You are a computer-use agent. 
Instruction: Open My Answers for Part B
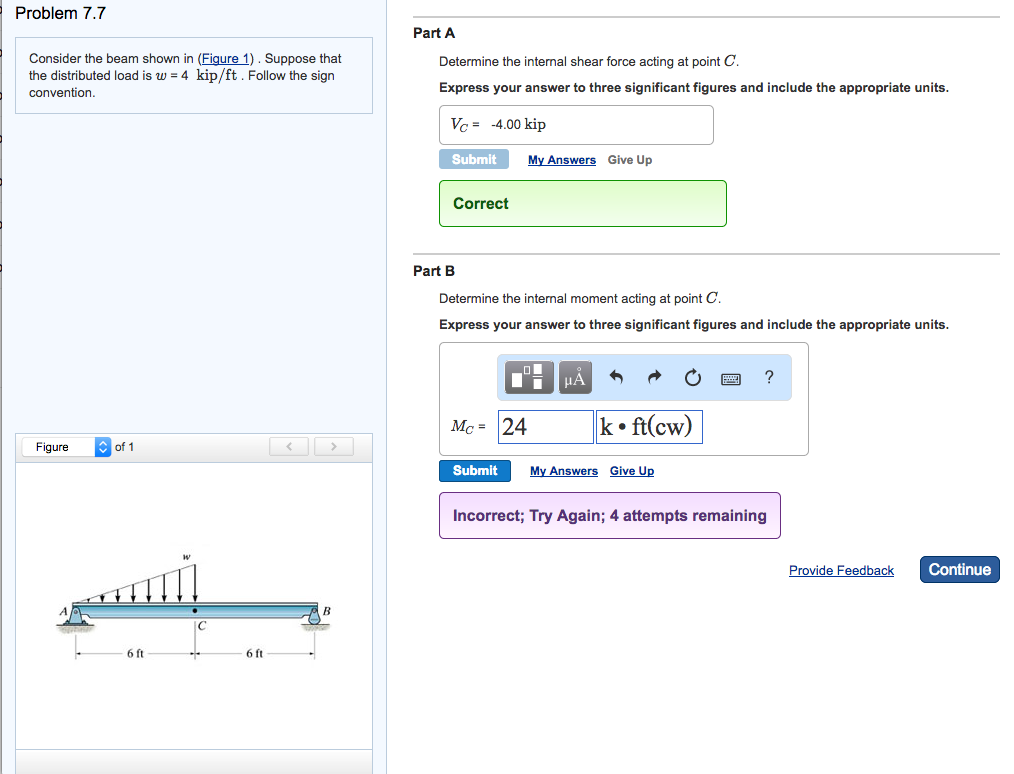coord(564,471)
